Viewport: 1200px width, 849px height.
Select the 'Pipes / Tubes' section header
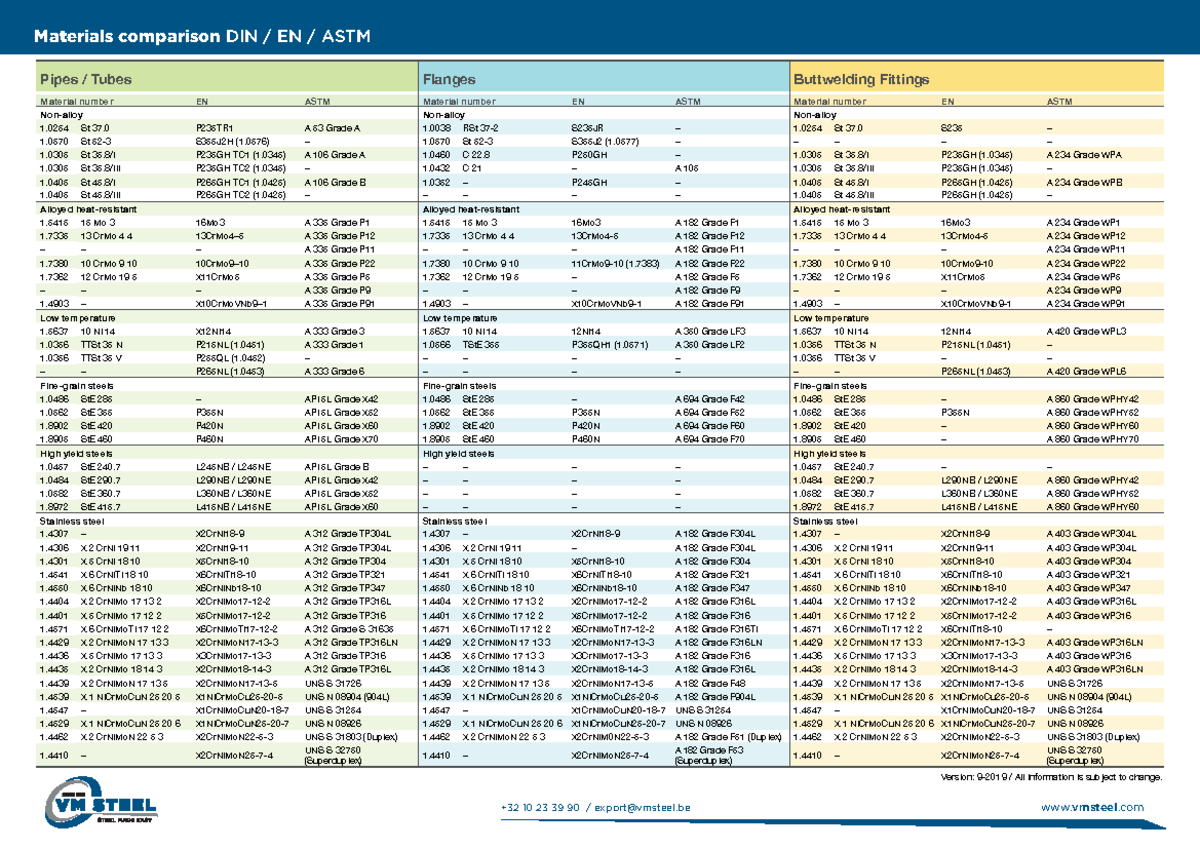[x=85, y=79]
